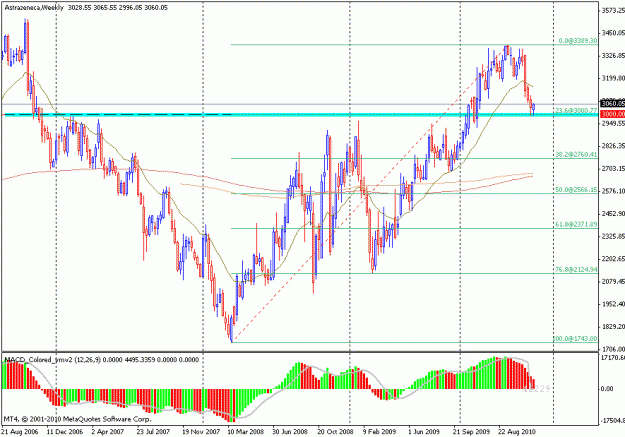Select the 38.2@2760.41 Fibonacci level label

pyautogui.click(x=576, y=154)
